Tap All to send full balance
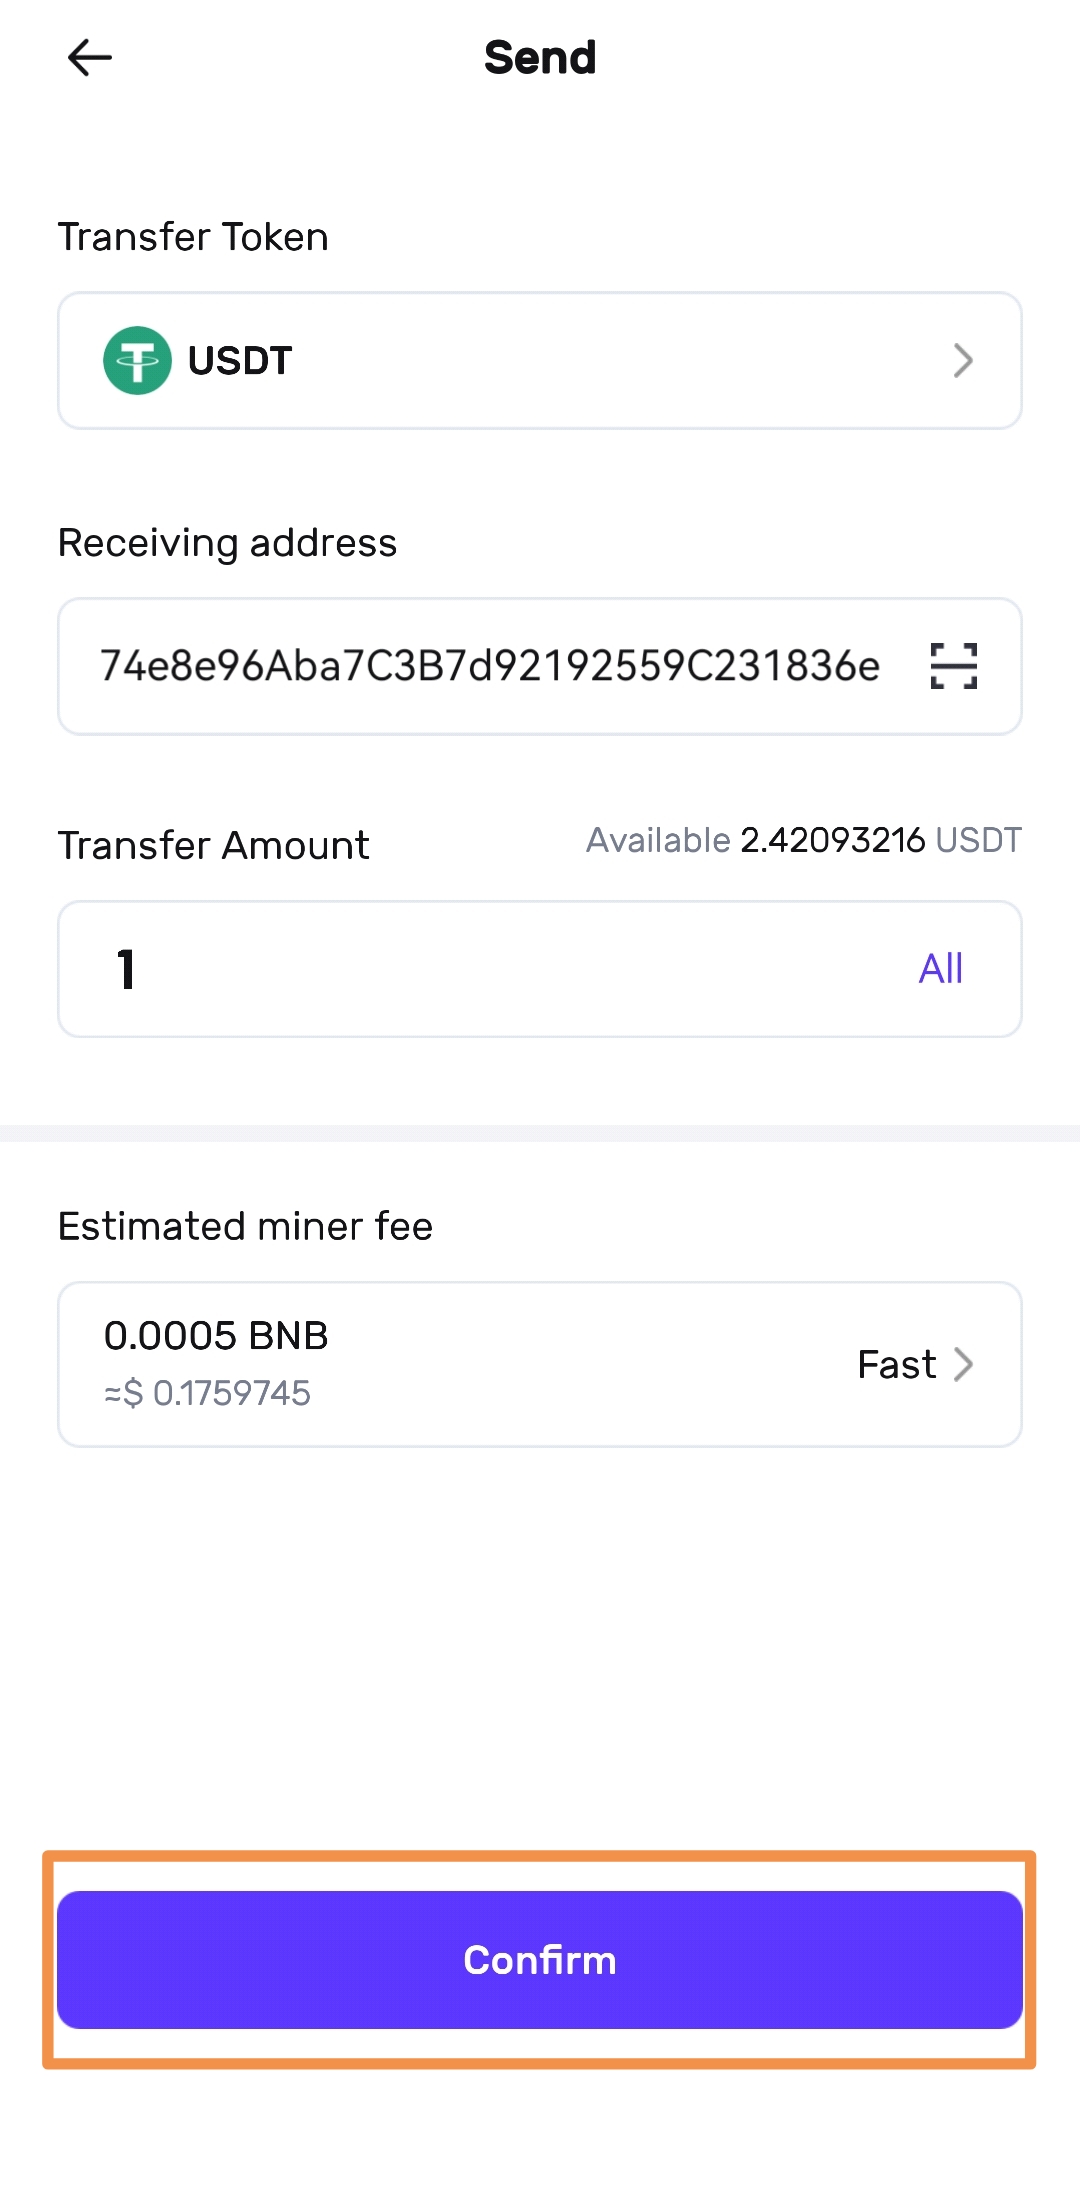Viewport: 1080px width, 2212px height. point(940,968)
